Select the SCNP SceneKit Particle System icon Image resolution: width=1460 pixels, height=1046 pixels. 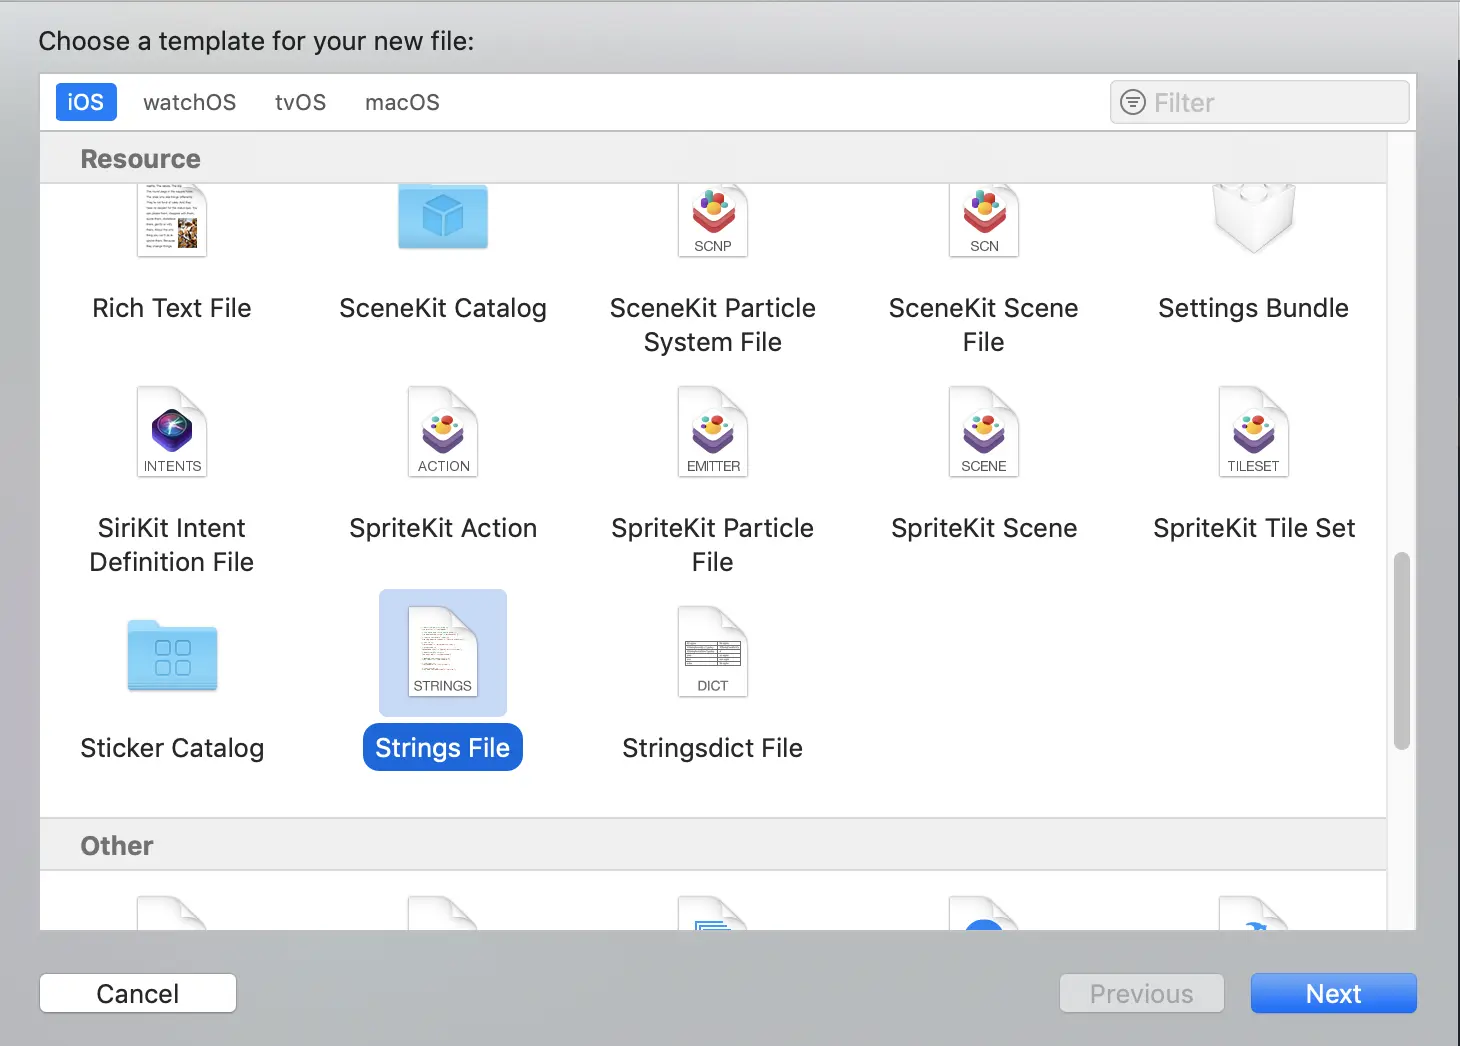713,220
